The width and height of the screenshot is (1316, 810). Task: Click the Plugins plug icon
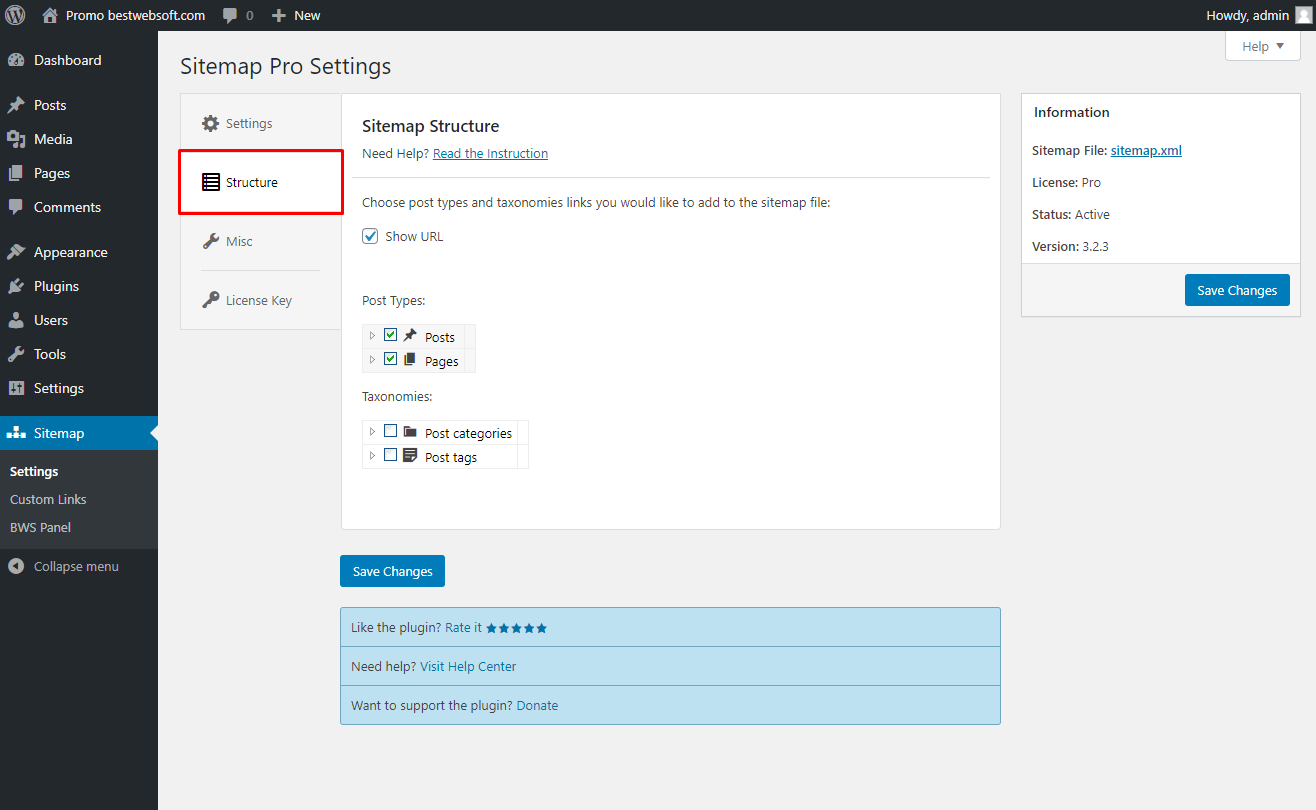coord(16,286)
